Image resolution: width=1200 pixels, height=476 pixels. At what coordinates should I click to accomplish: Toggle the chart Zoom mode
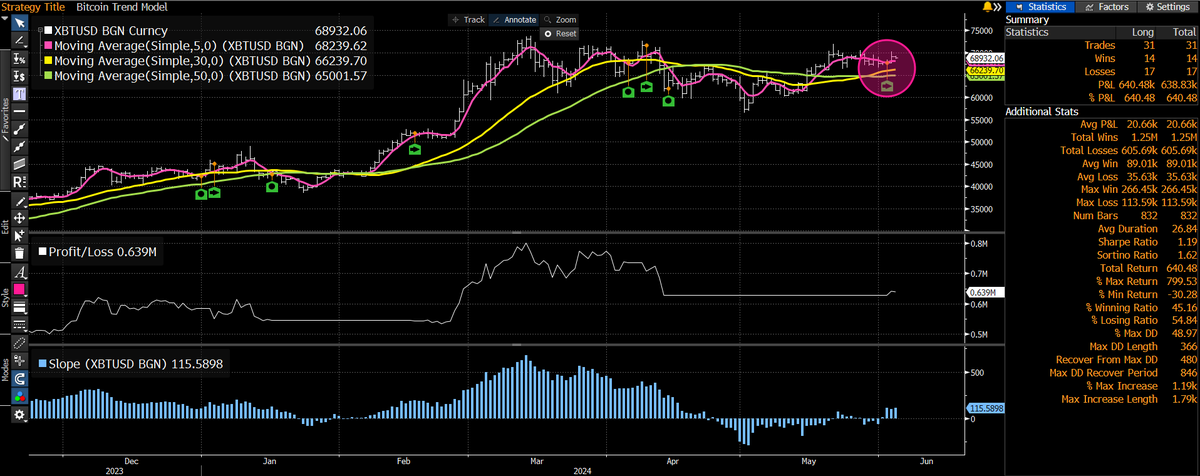[560, 19]
